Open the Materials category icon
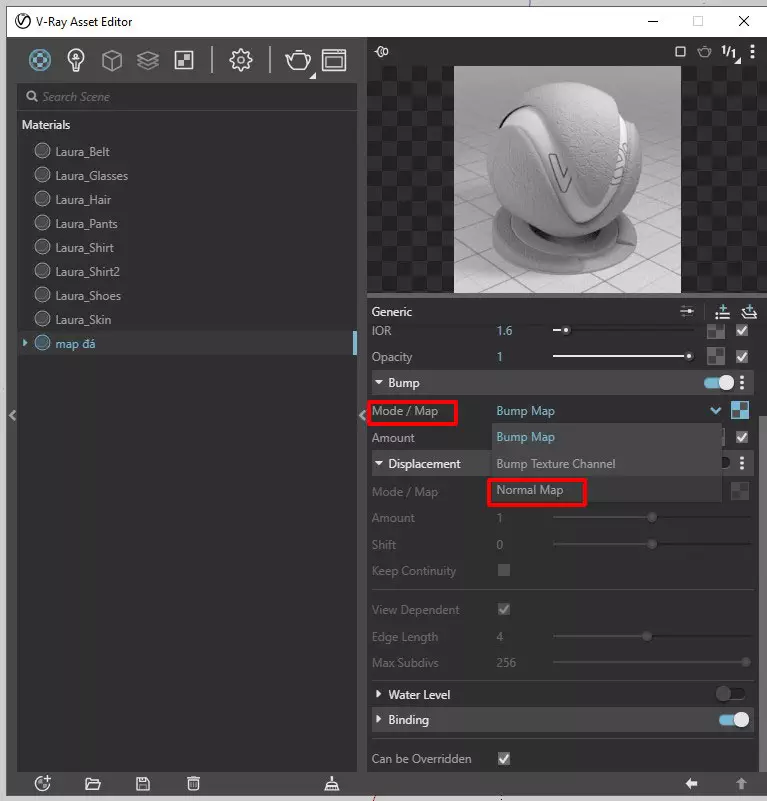 click(40, 61)
